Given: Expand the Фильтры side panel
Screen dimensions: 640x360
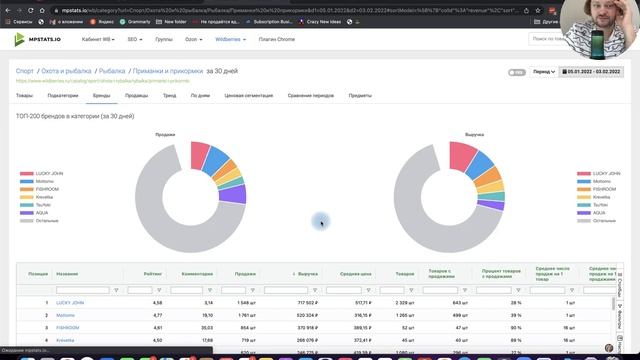Looking at the screenshot, I should tap(620, 317).
